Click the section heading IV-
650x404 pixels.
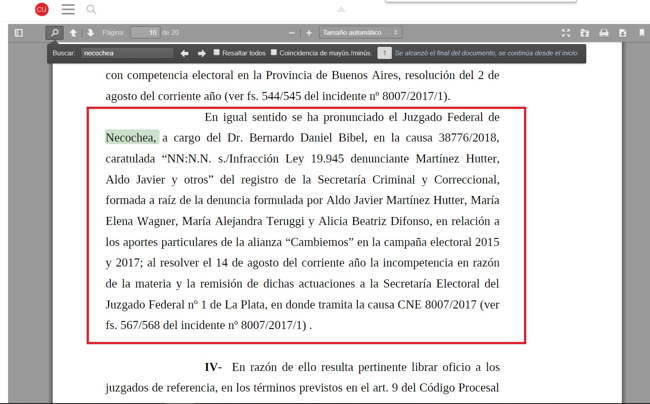213,367
